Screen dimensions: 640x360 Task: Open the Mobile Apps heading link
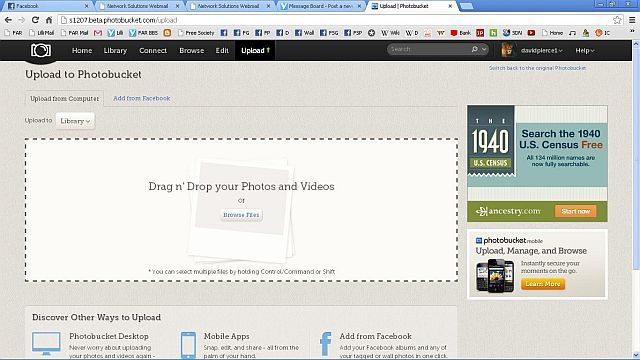point(227,336)
